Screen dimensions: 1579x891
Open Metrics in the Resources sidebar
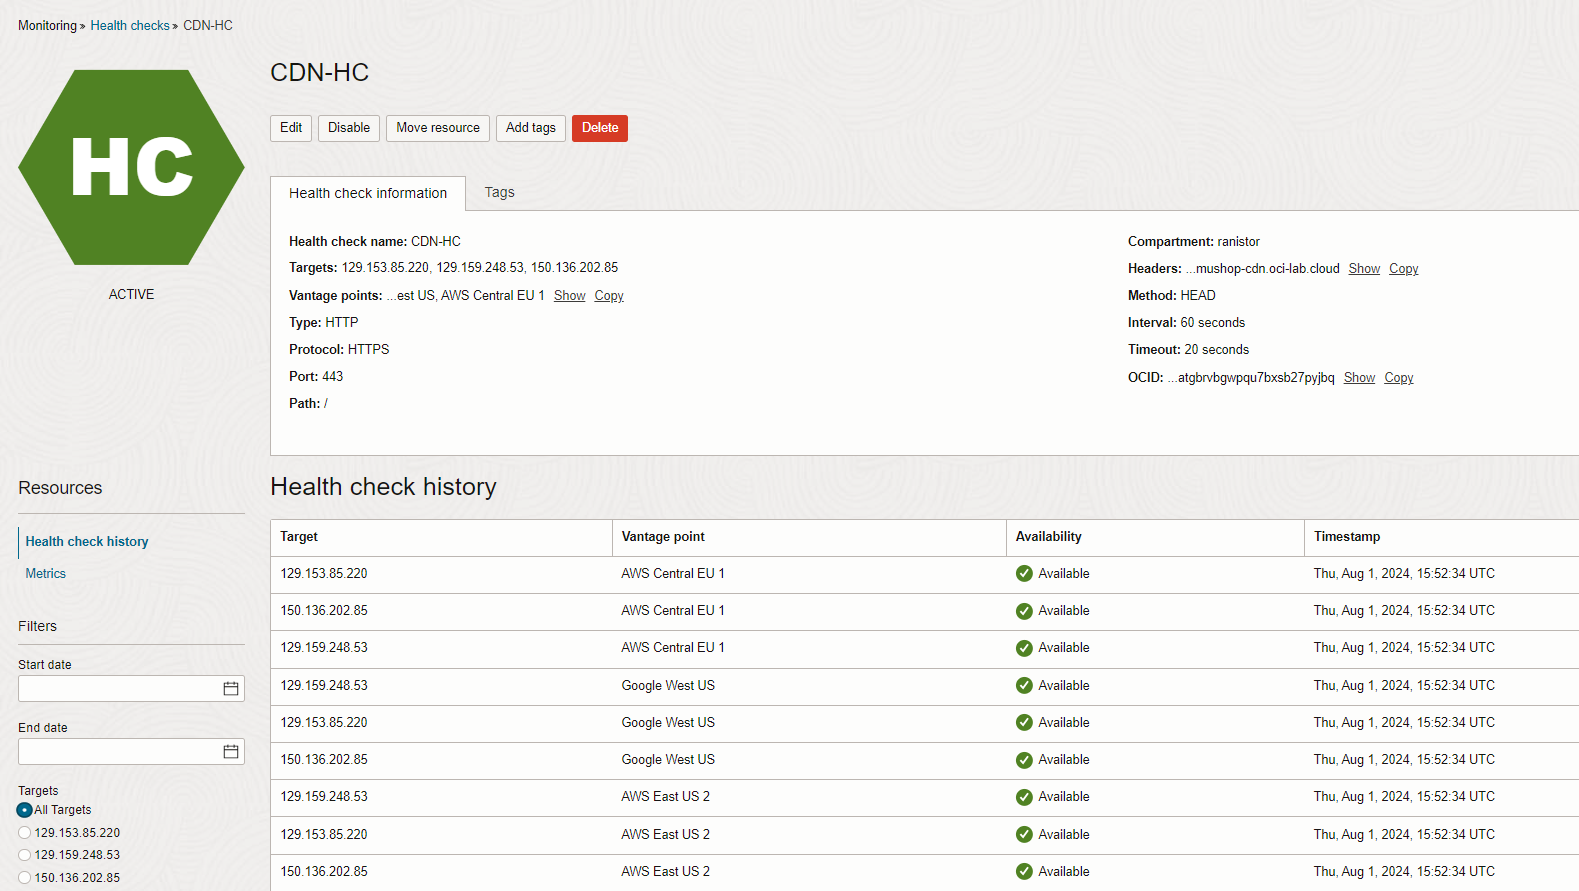pos(46,574)
